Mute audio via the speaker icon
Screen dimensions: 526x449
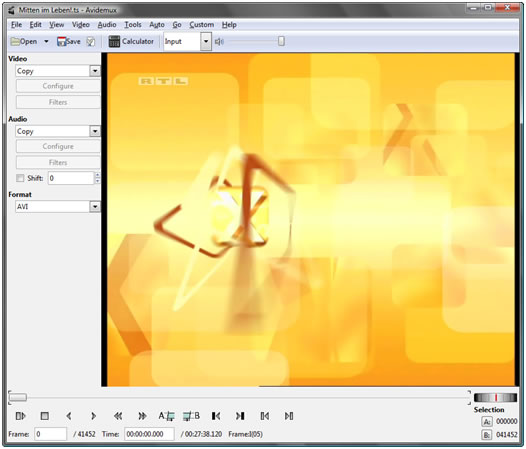[x=219, y=42]
